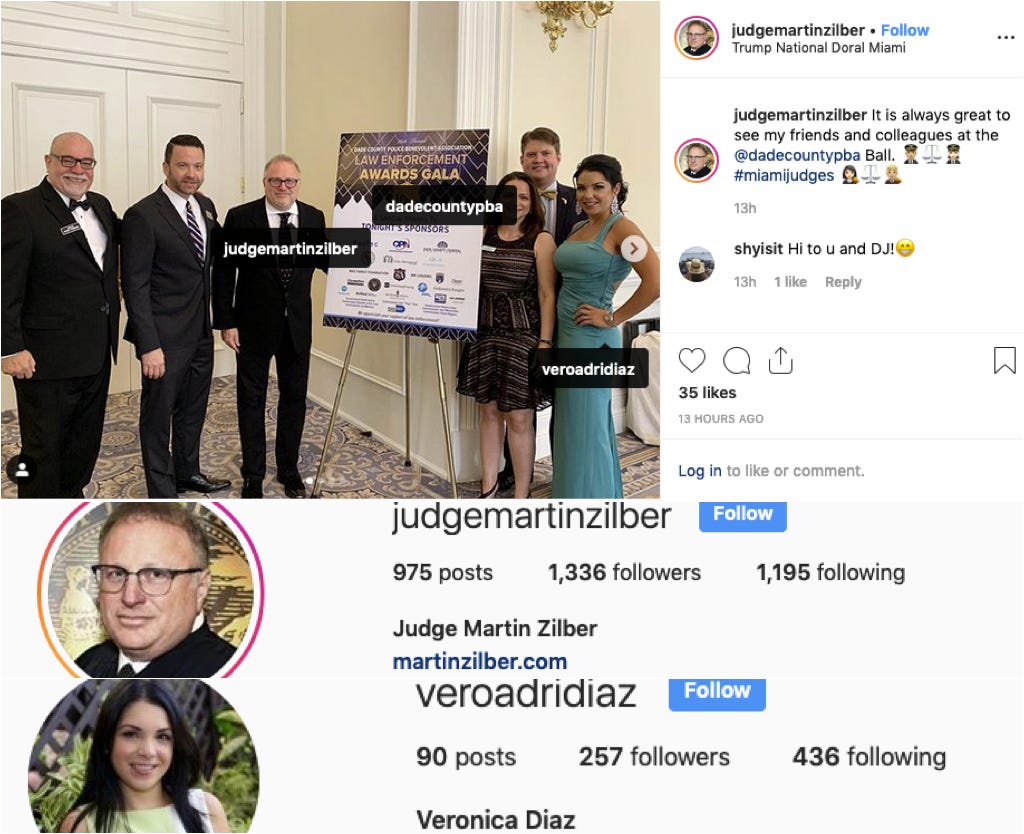Click the blue Follow button for judgemartinzilber profile
The height and width of the screenshot is (834, 1024).
tap(743, 515)
